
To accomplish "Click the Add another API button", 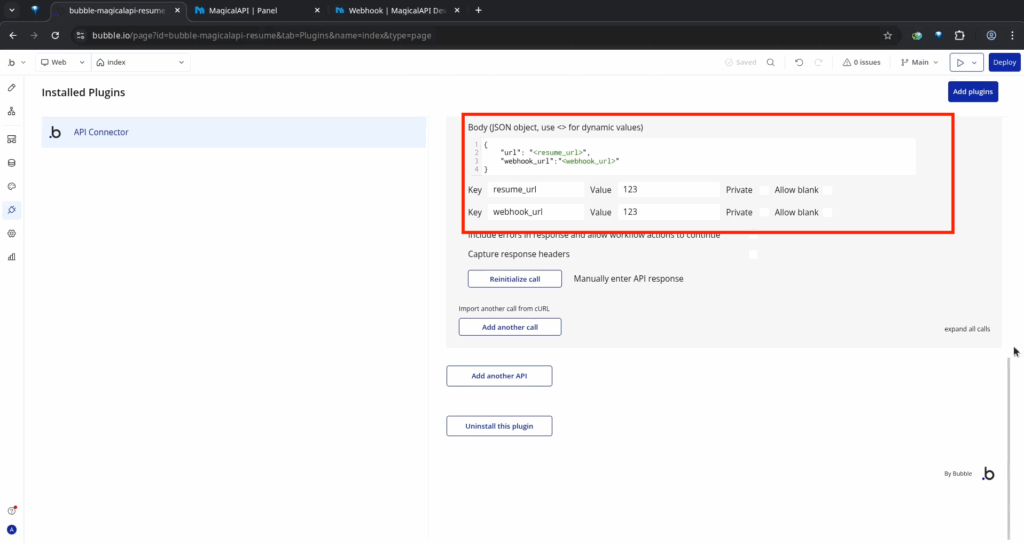I will pyautogui.click(x=499, y=376).
